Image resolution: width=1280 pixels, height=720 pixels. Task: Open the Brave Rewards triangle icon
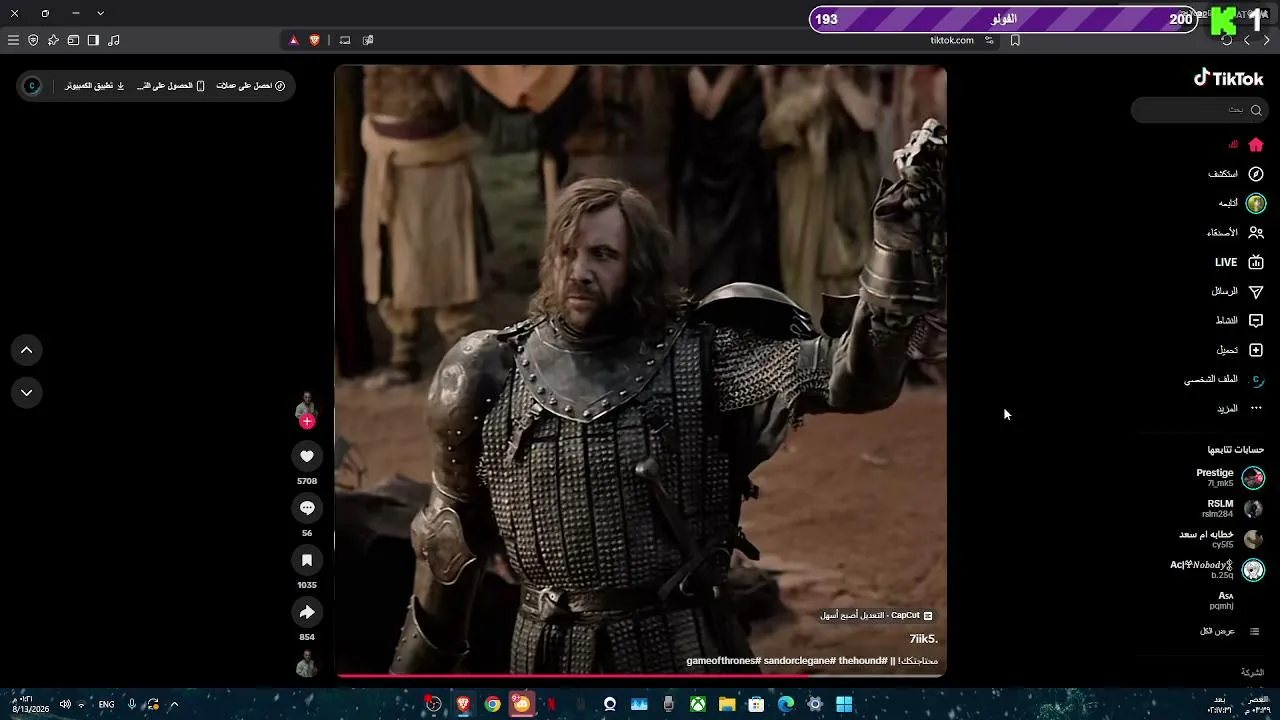pyautogui.click(x=294, y=40)
